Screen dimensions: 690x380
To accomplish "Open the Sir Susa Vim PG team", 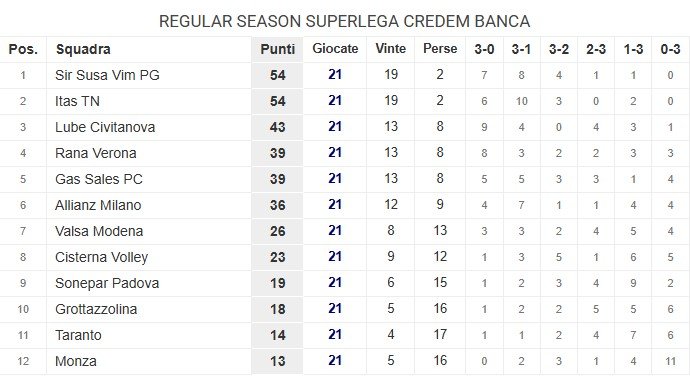I will [x=107, y=75].
